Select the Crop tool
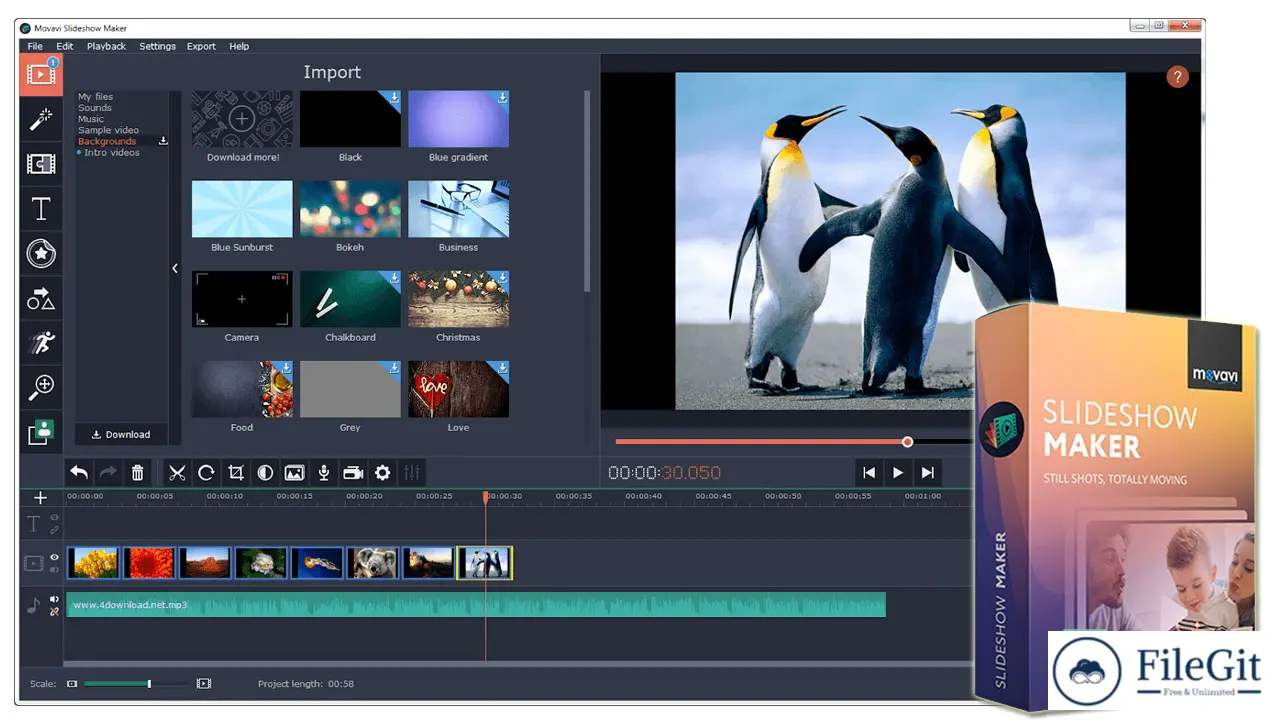Image resolution: width=1280 pixels, height=720 pixels. (x=236, y=473)
